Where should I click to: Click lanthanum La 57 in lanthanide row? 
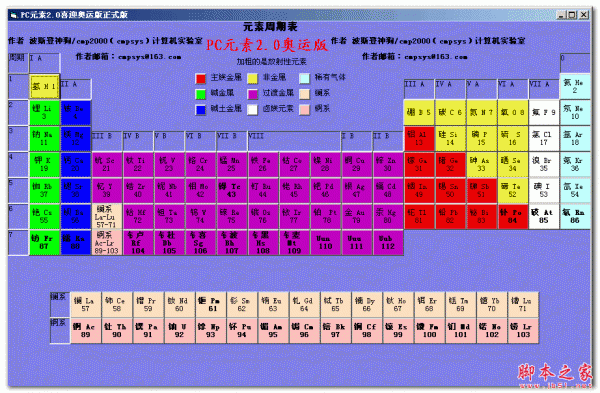[x=86, y=305]
